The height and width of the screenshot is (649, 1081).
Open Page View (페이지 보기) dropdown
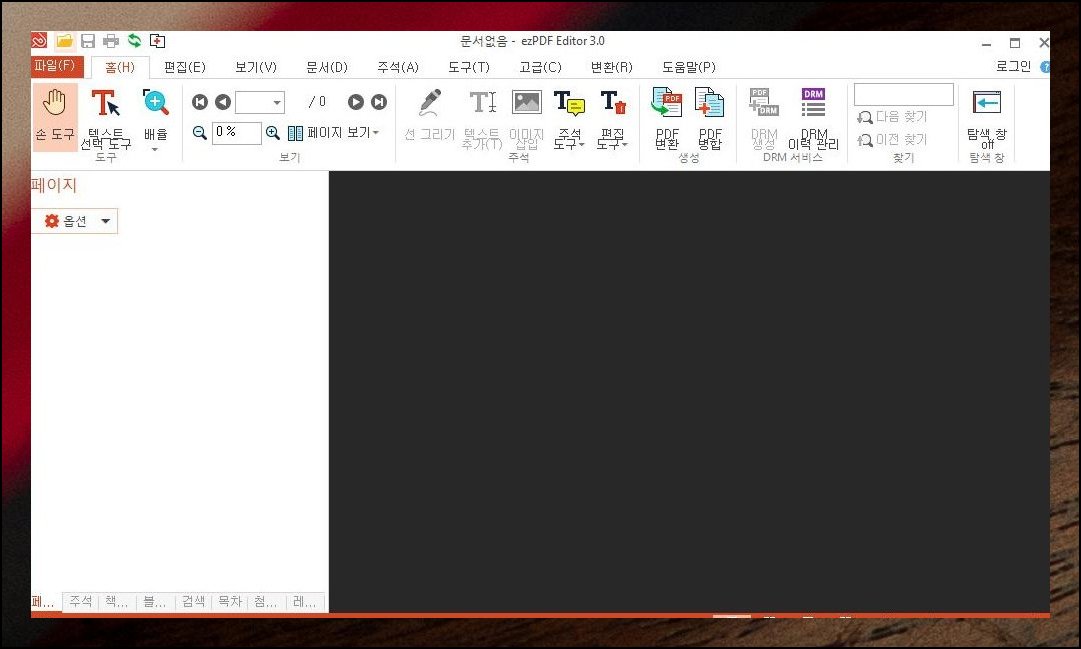click(334, 132)
